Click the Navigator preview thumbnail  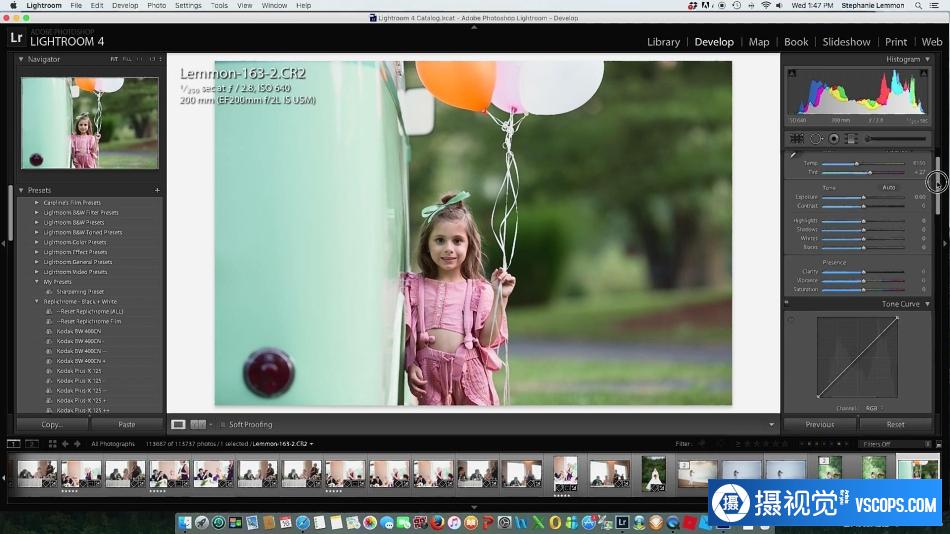coord(90,123)
